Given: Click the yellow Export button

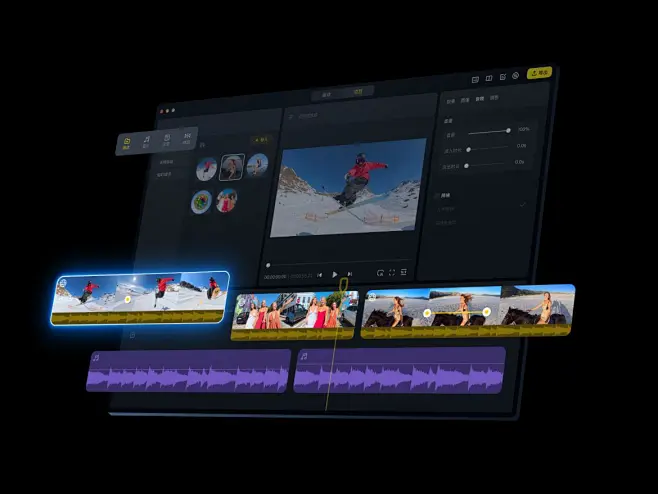Looking at the screenshot, I should coord(539,73).
